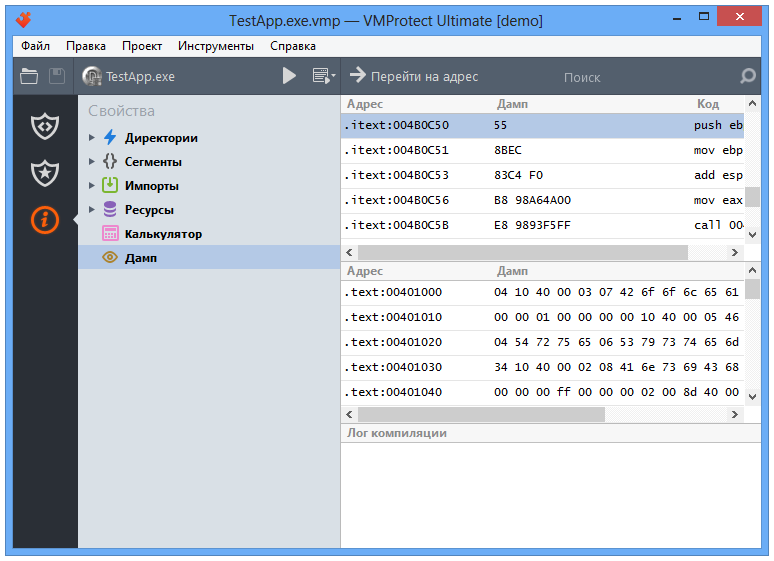Expand the Директории tree node
Screen dimensions: 774x561
coord(91,137)
